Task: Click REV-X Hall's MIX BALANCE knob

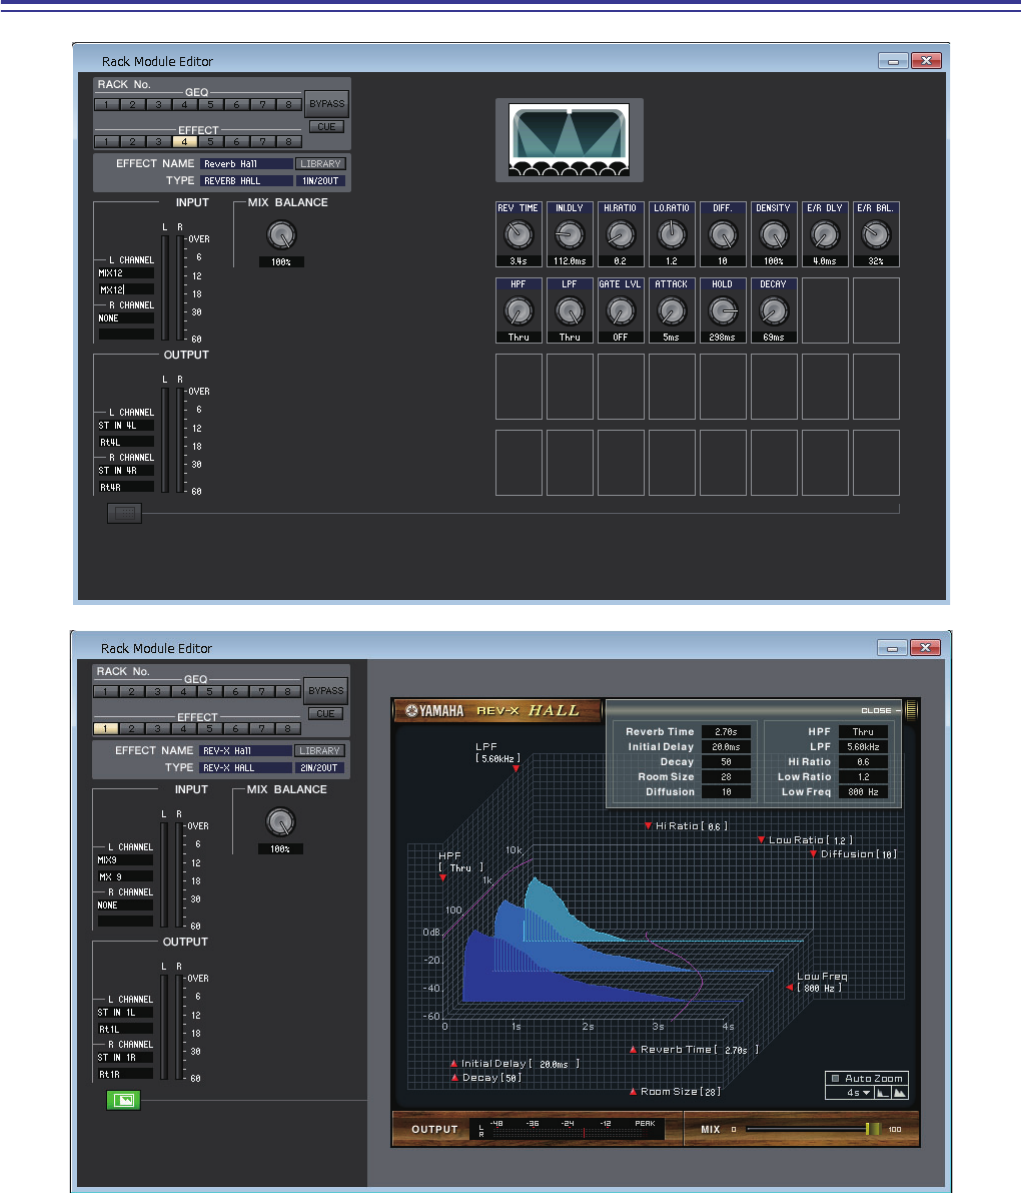Action: pyautogui.click(x=280, y=822)
